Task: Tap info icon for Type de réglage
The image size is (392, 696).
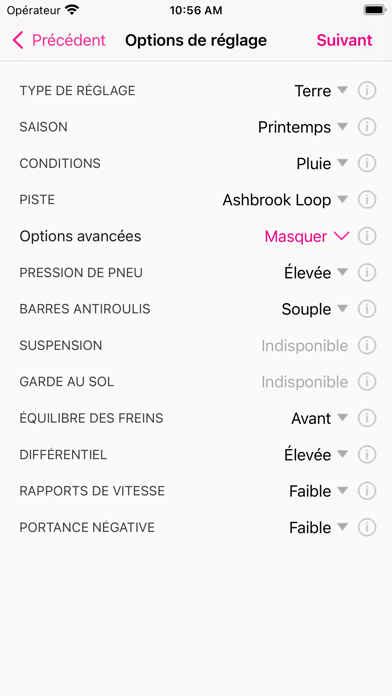Action: (x=367, y=91)
